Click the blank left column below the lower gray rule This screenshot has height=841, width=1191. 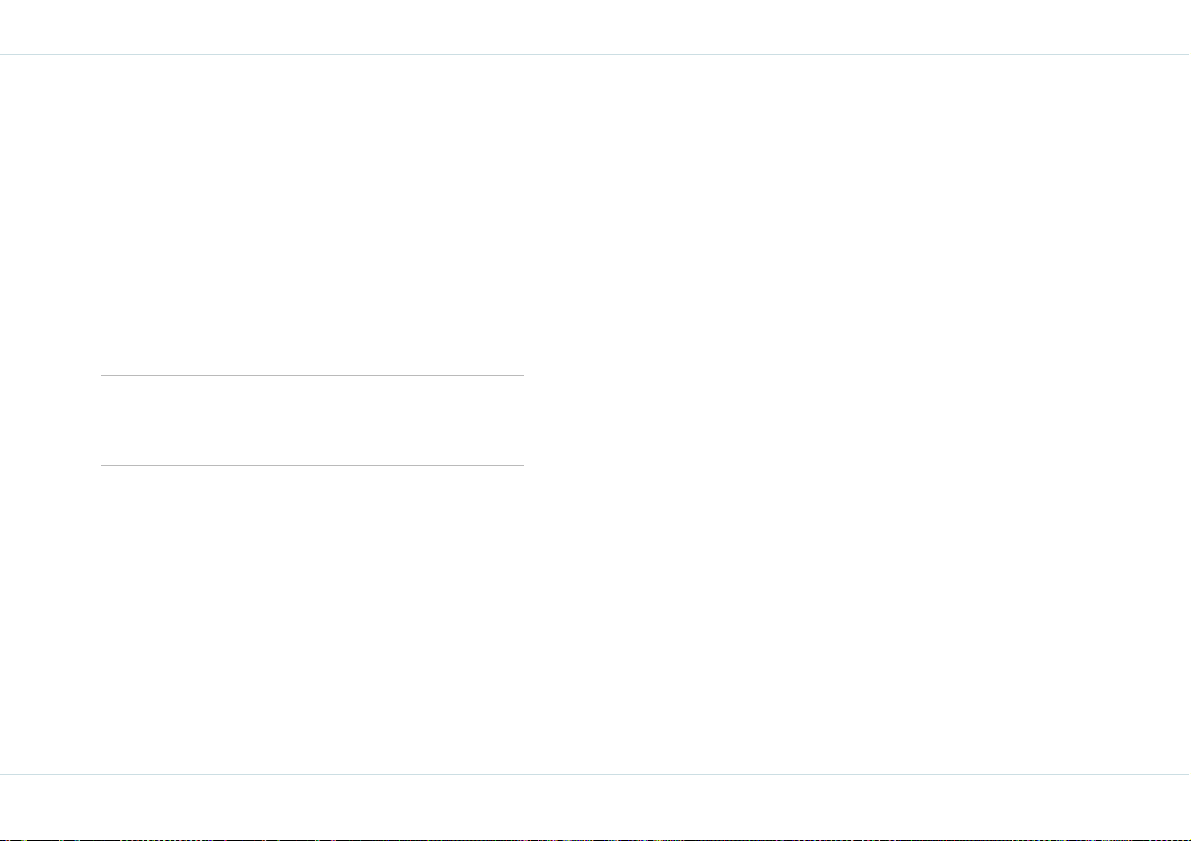312,619
